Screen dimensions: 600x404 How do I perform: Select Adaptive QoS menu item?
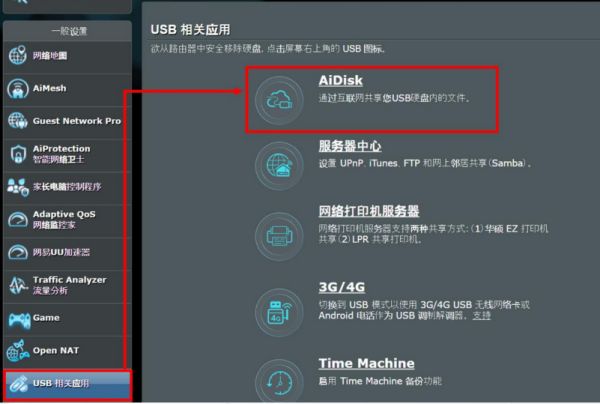(x=67, y=220)
